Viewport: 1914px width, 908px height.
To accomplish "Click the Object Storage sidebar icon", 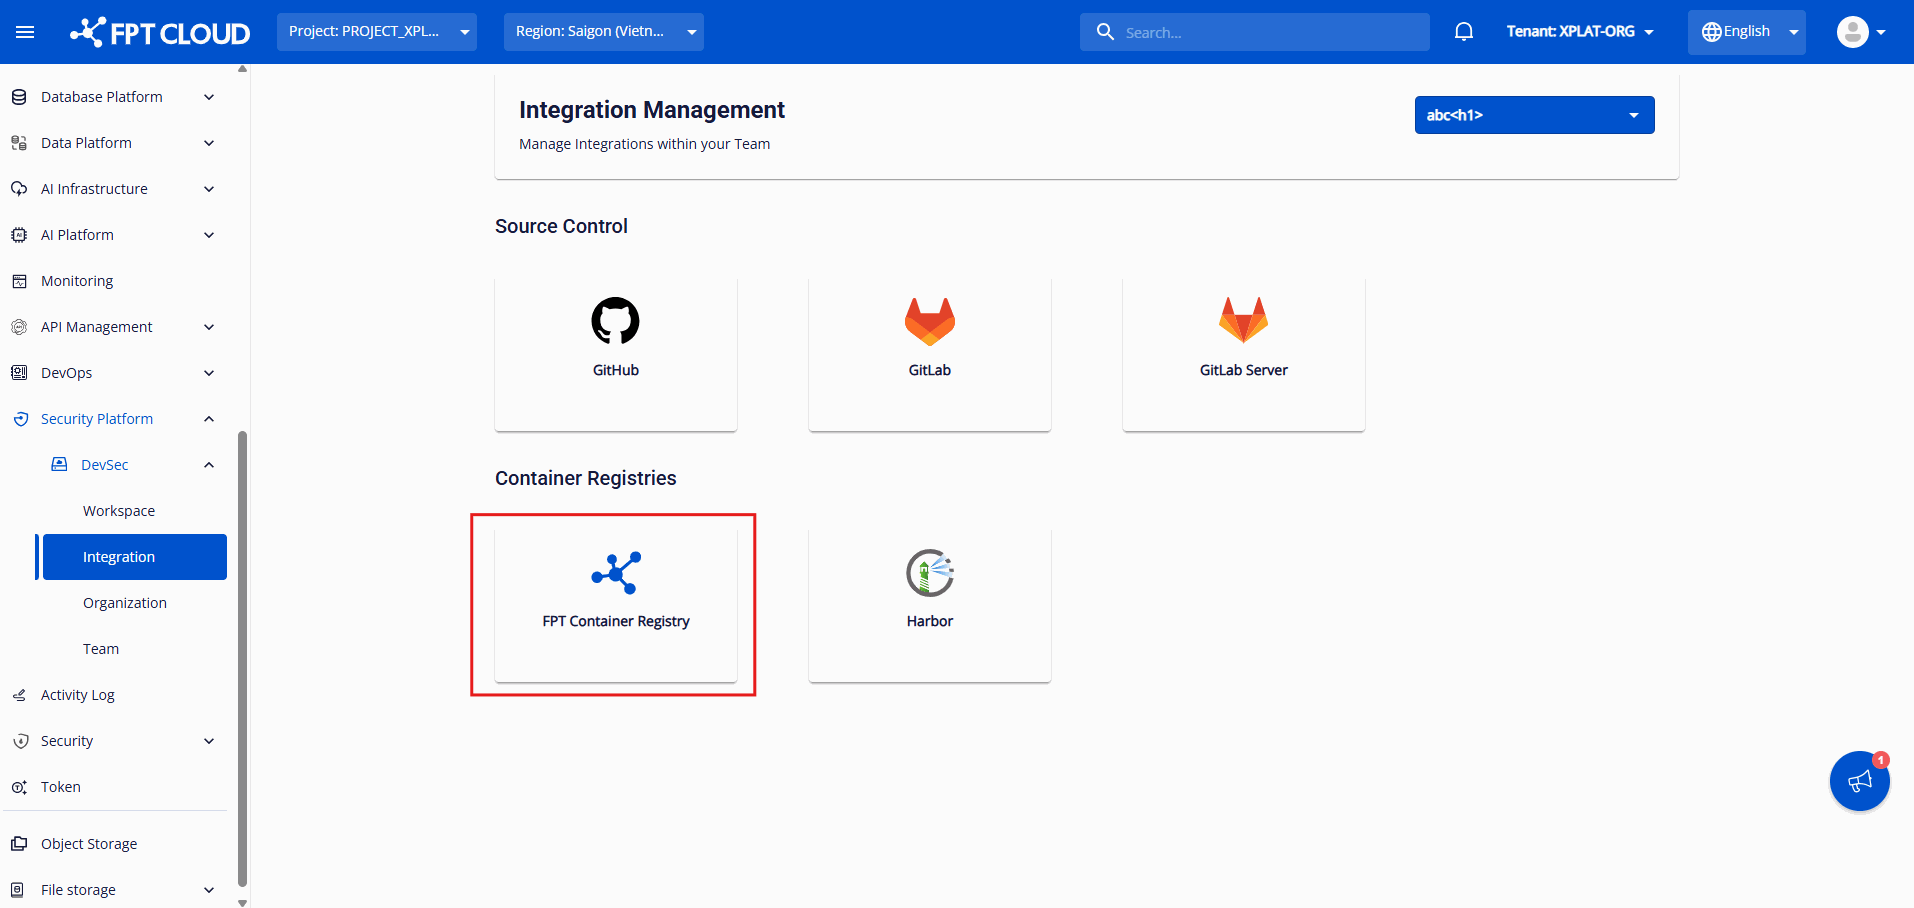I will [19, 844].
